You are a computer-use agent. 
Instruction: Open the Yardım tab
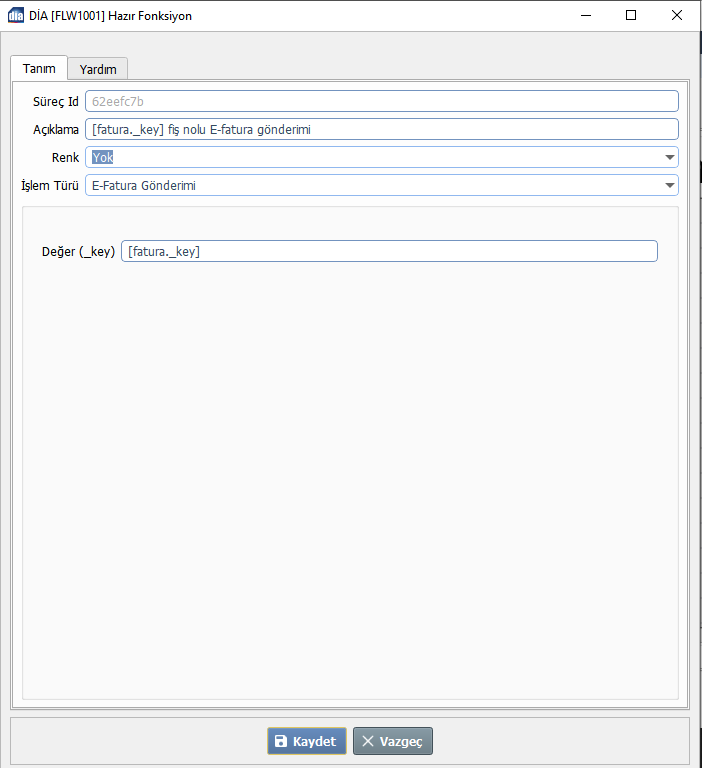(x=98, y=69)
